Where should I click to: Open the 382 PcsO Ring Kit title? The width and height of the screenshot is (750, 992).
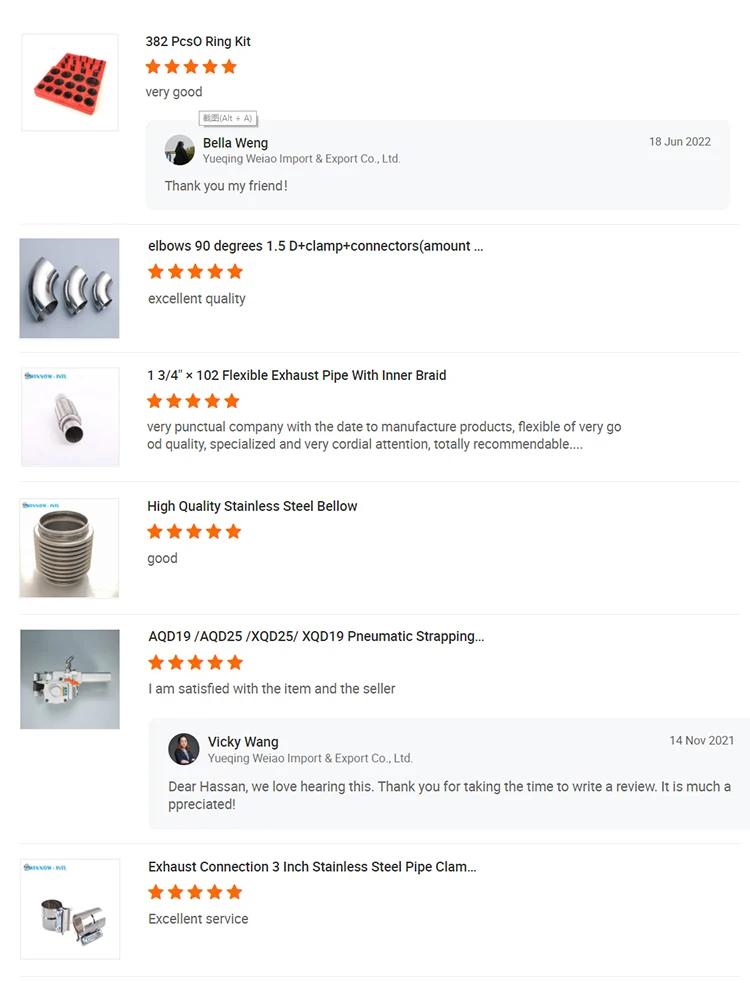[x=198, y=41]
